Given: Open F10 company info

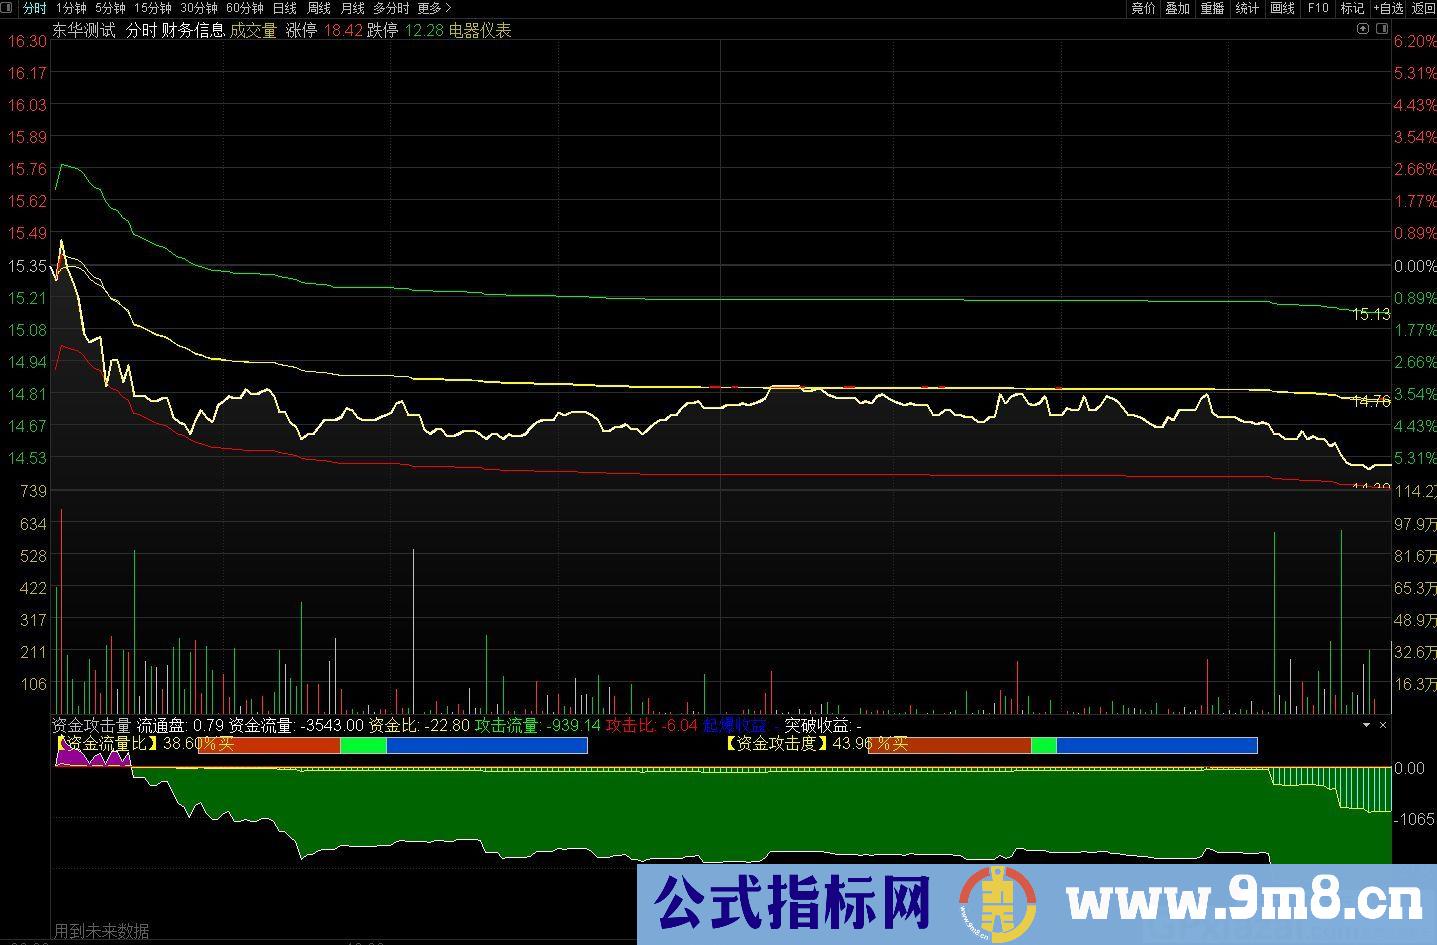Looking at the screenshot, I should [x=1318, y=8].
